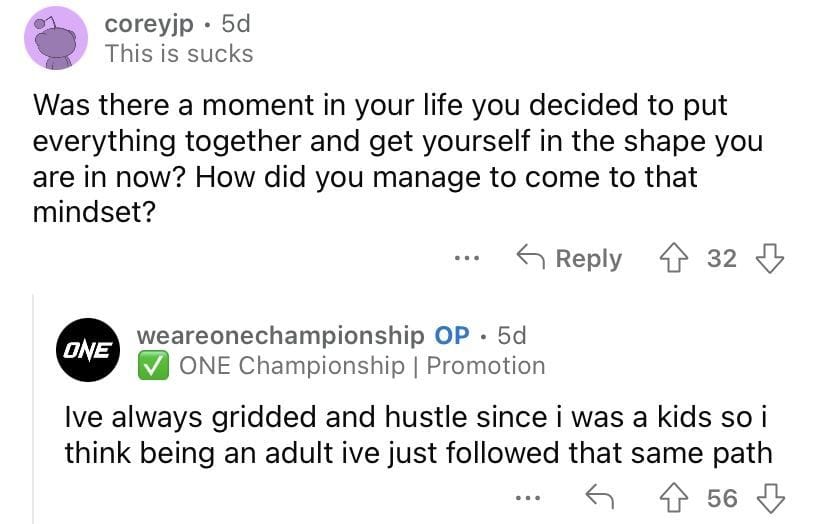Click the "ONE Championship | Promotion" flair

point(362,366)
